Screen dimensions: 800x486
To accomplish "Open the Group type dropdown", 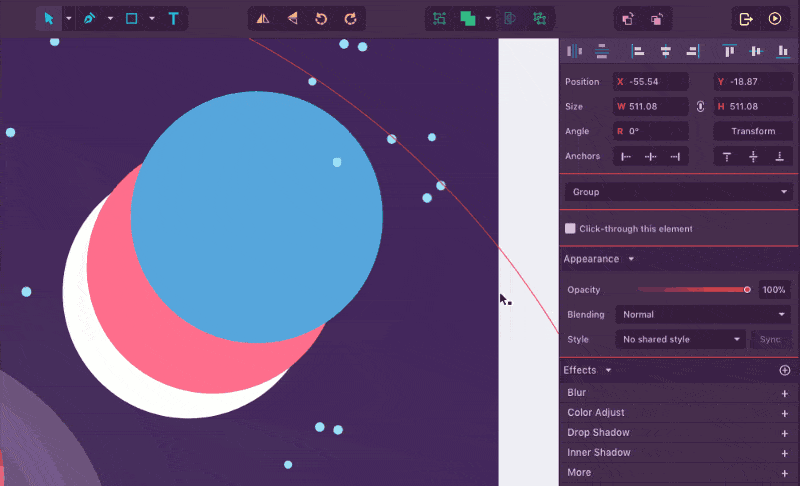I will pos(678,191).
